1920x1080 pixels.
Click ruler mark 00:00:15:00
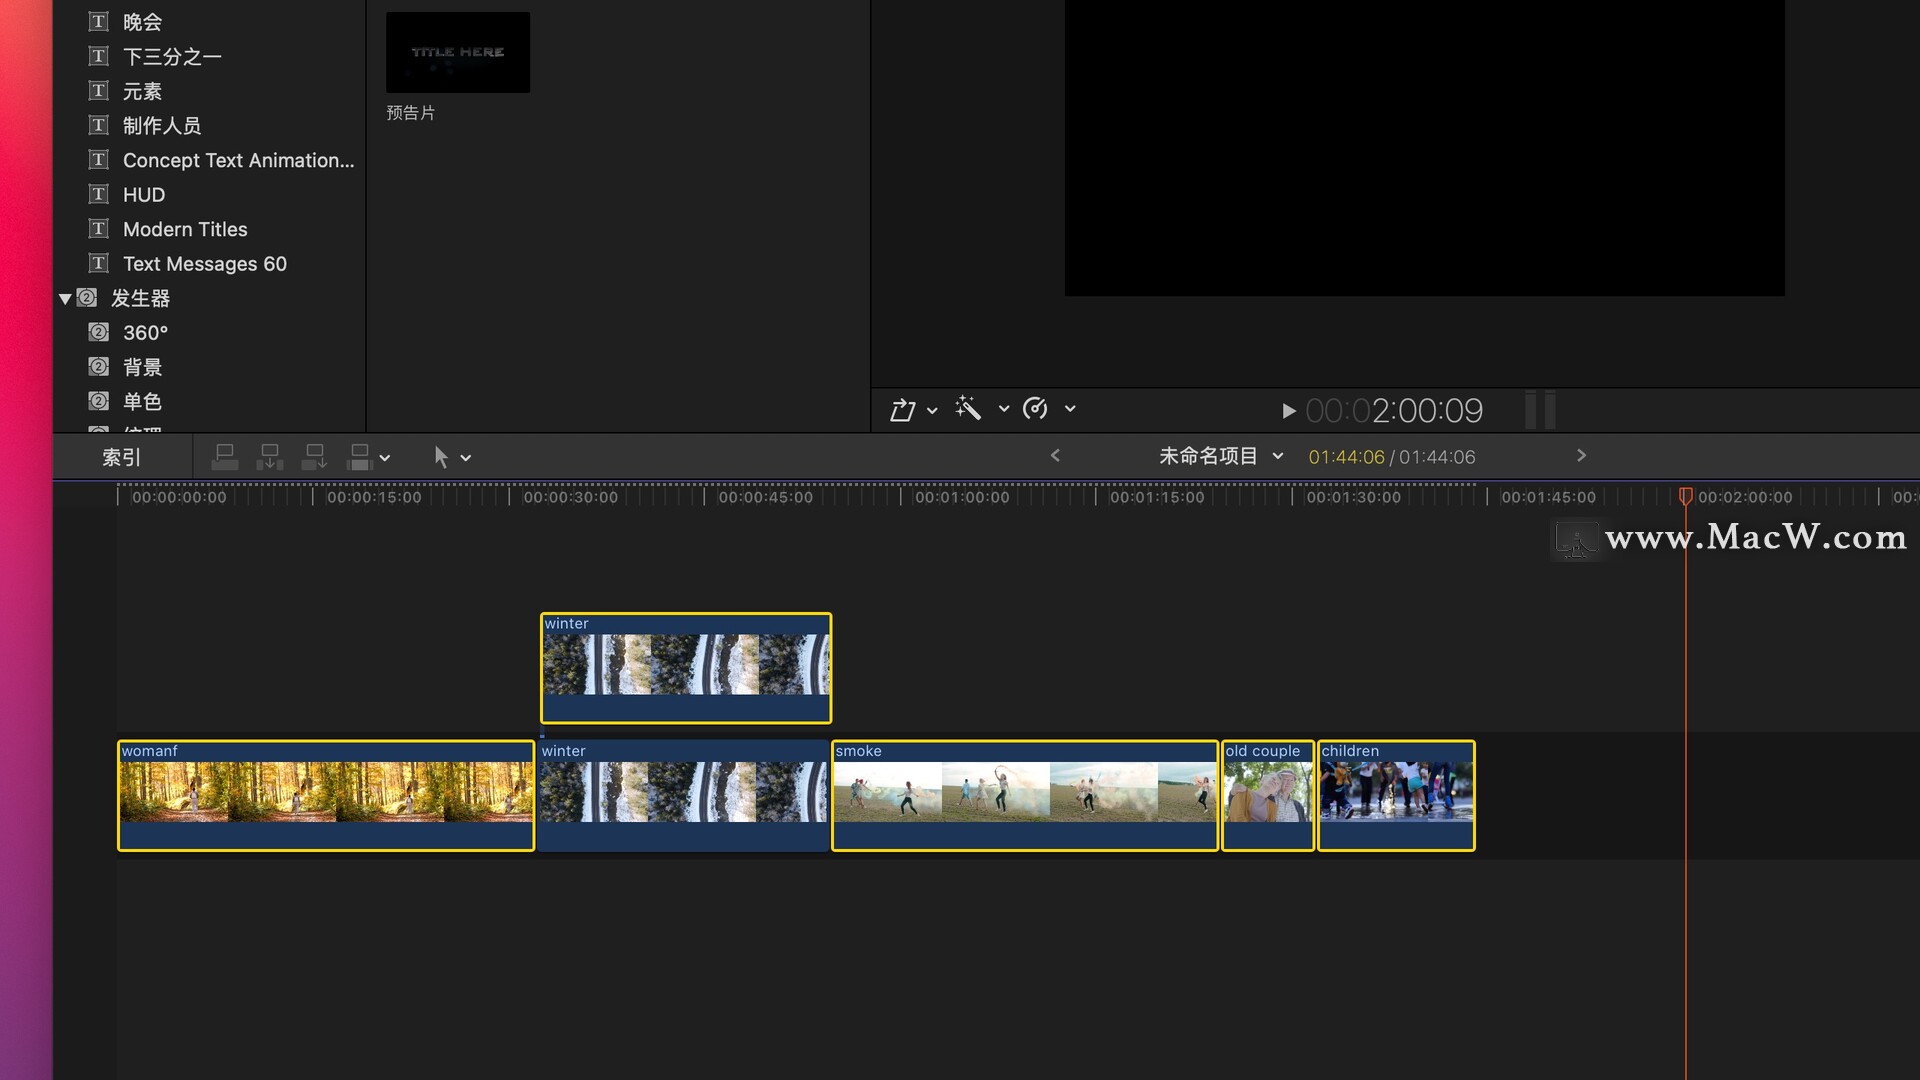click(374, 497)
